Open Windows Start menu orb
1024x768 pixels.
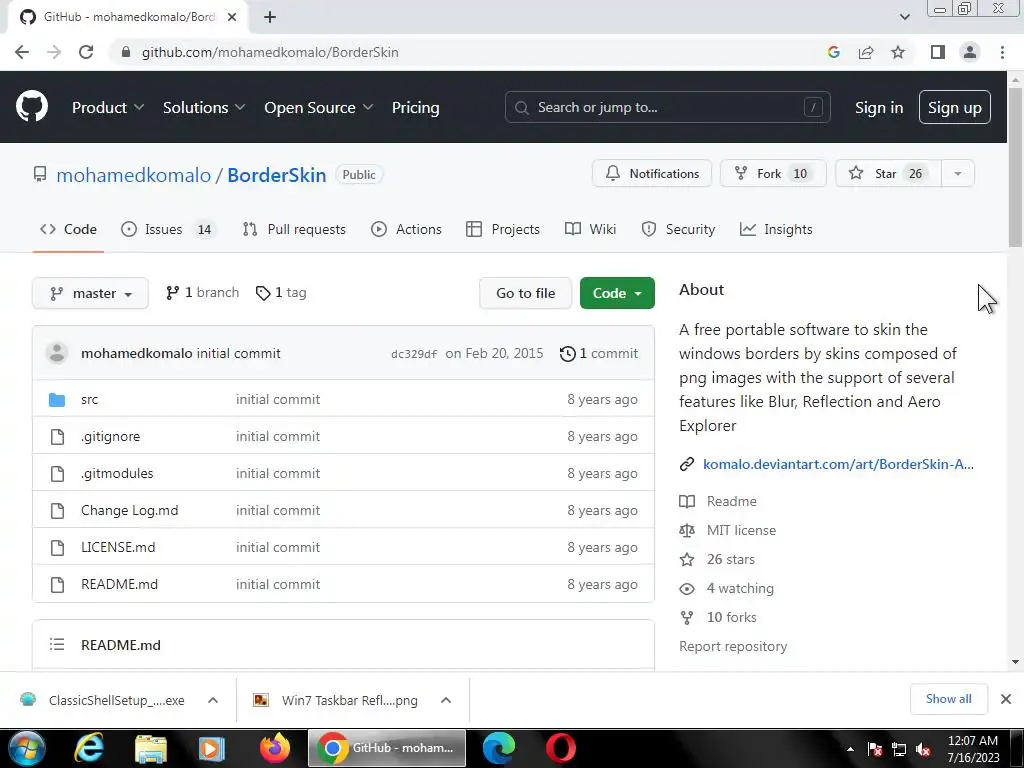click(x=27, y=748)
